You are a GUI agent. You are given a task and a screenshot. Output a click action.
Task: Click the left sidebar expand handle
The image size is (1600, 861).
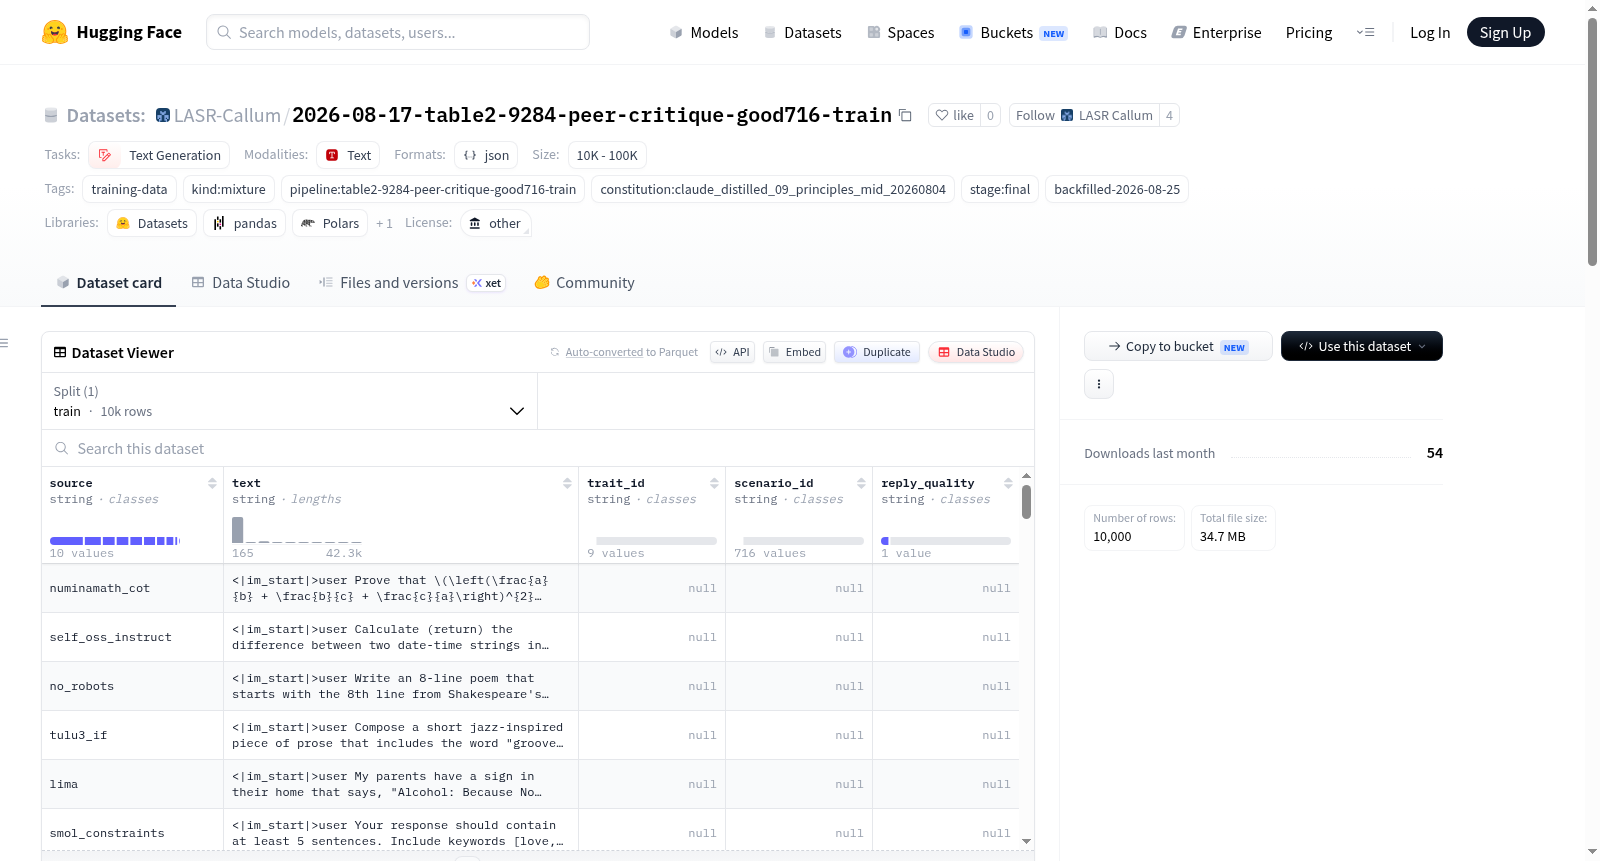(4, 343)
